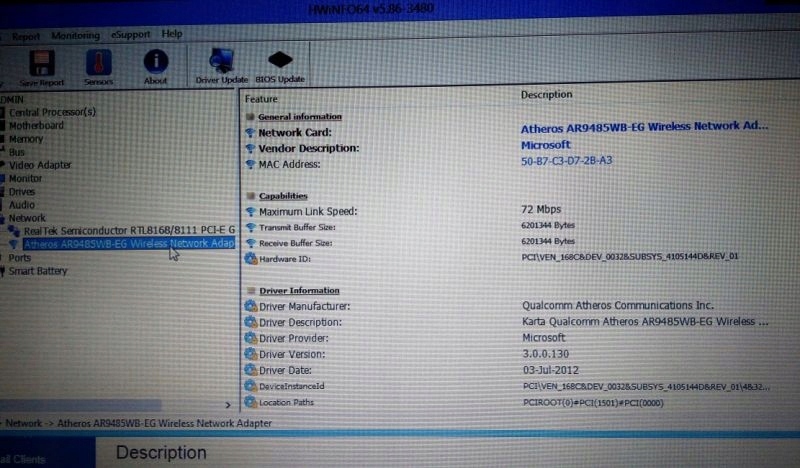Click the Transmit Buffer Size row icon
Viewport: 800px width, 468px height.
[x=250, y=228]
